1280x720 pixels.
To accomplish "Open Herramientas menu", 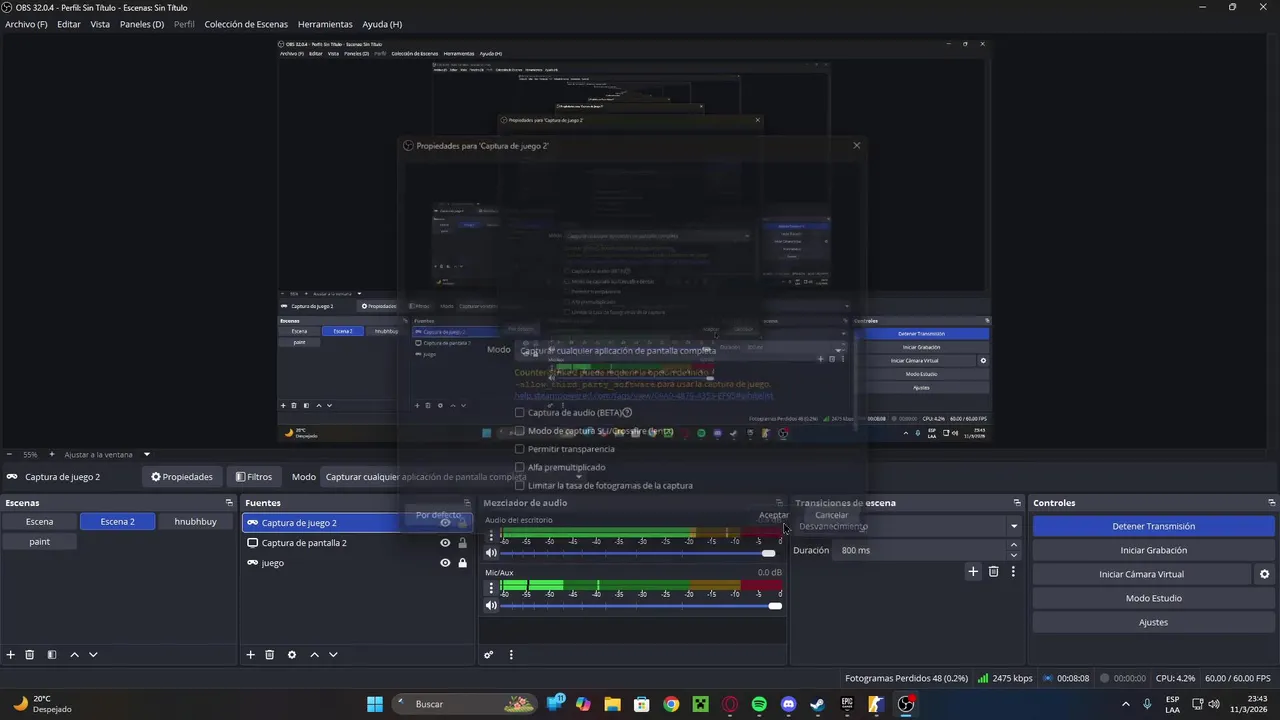I will pyautogui.click(x=325, y=24).
